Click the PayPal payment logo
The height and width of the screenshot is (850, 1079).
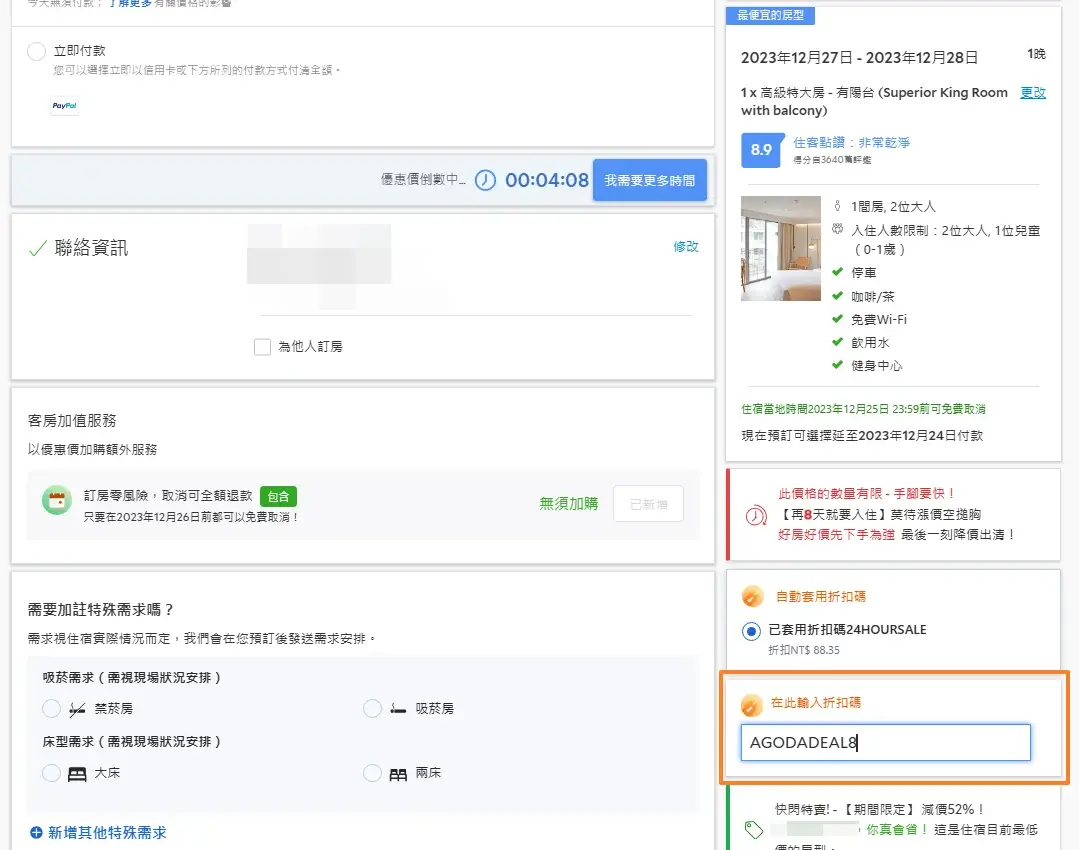click(x=65, y=106)
